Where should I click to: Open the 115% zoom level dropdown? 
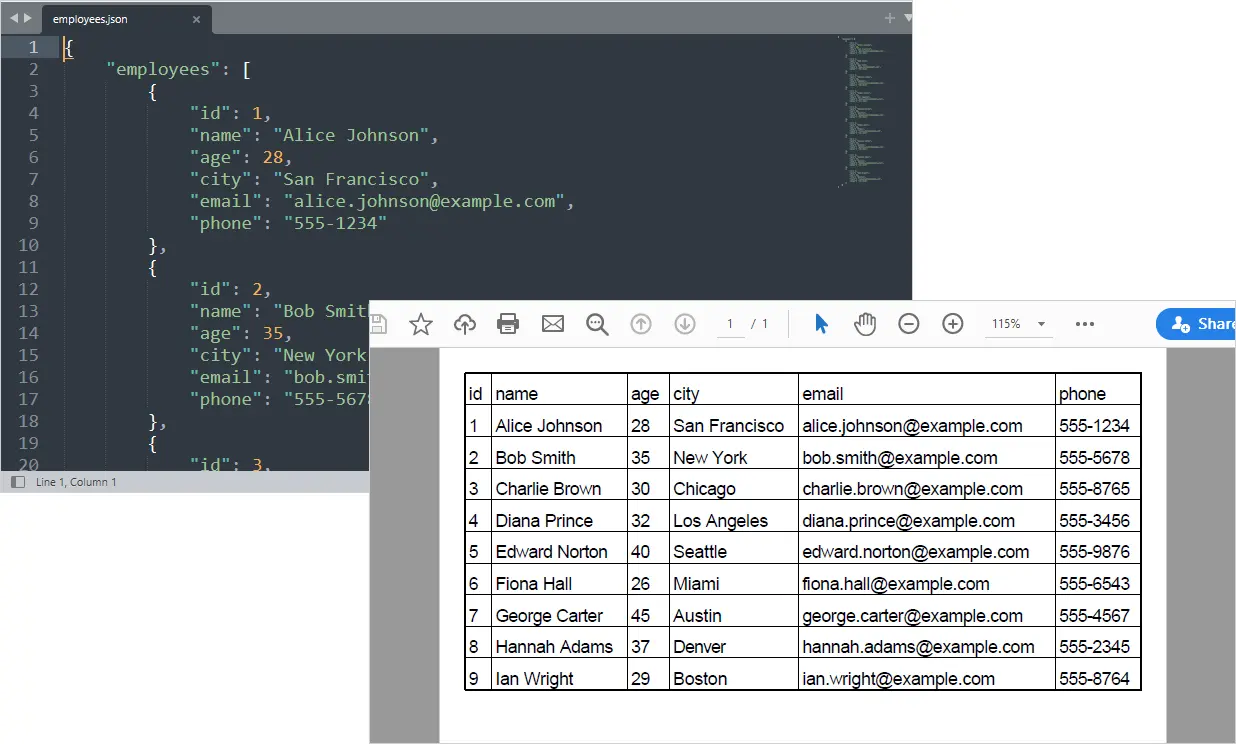pos(1016,323)
